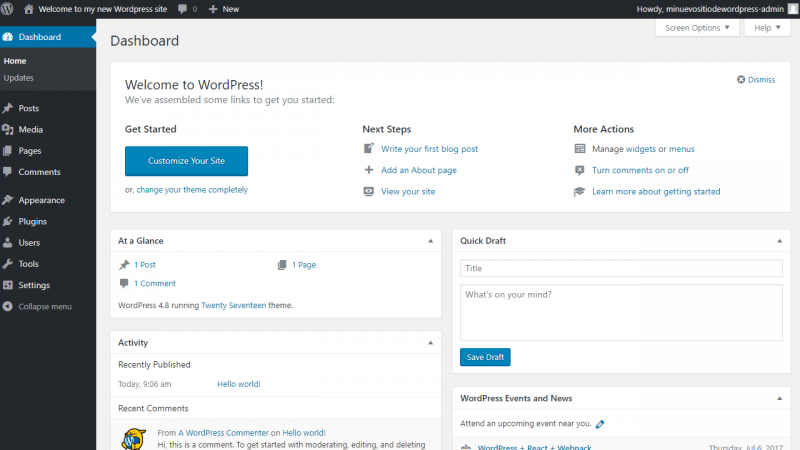Collapse the WordPress Events and News panel

pos(780,398)
